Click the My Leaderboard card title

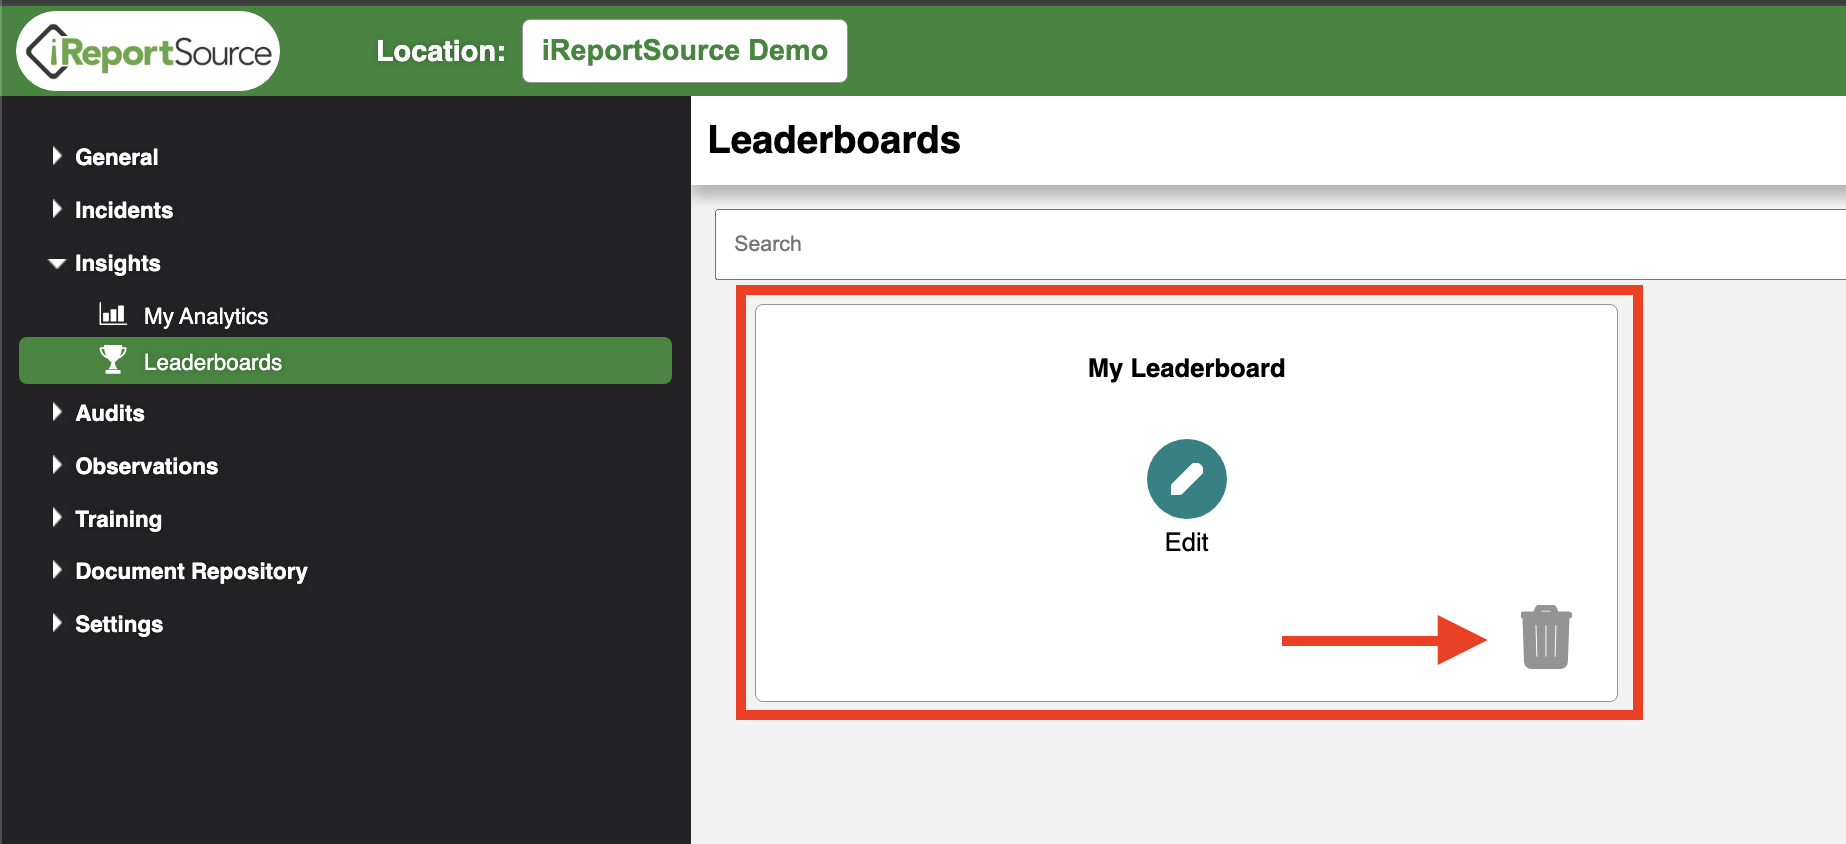pos(1186,368)
